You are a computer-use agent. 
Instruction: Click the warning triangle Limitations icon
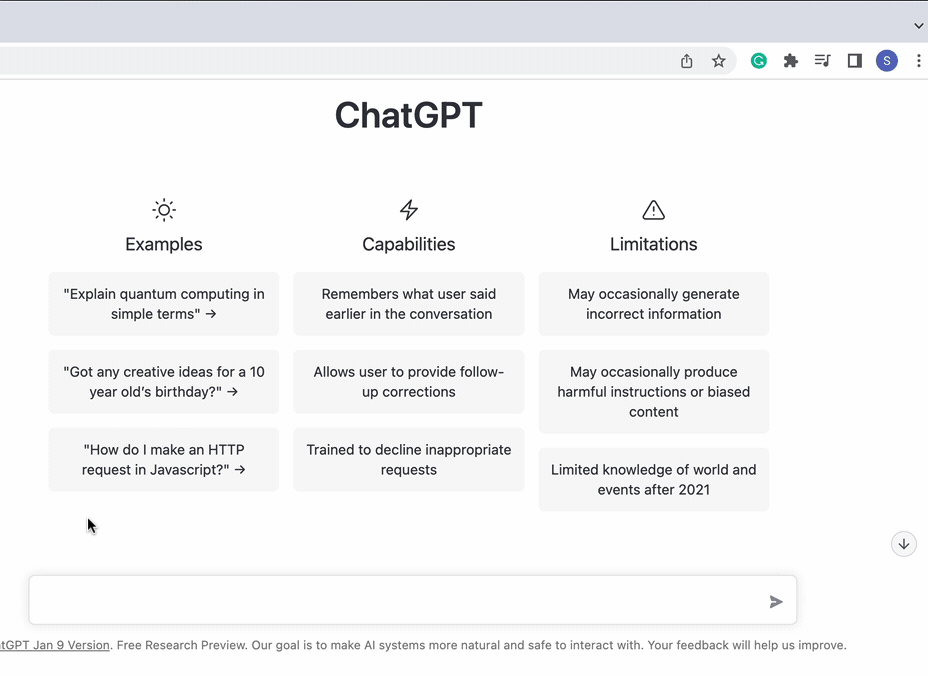[x=653, y=210]
